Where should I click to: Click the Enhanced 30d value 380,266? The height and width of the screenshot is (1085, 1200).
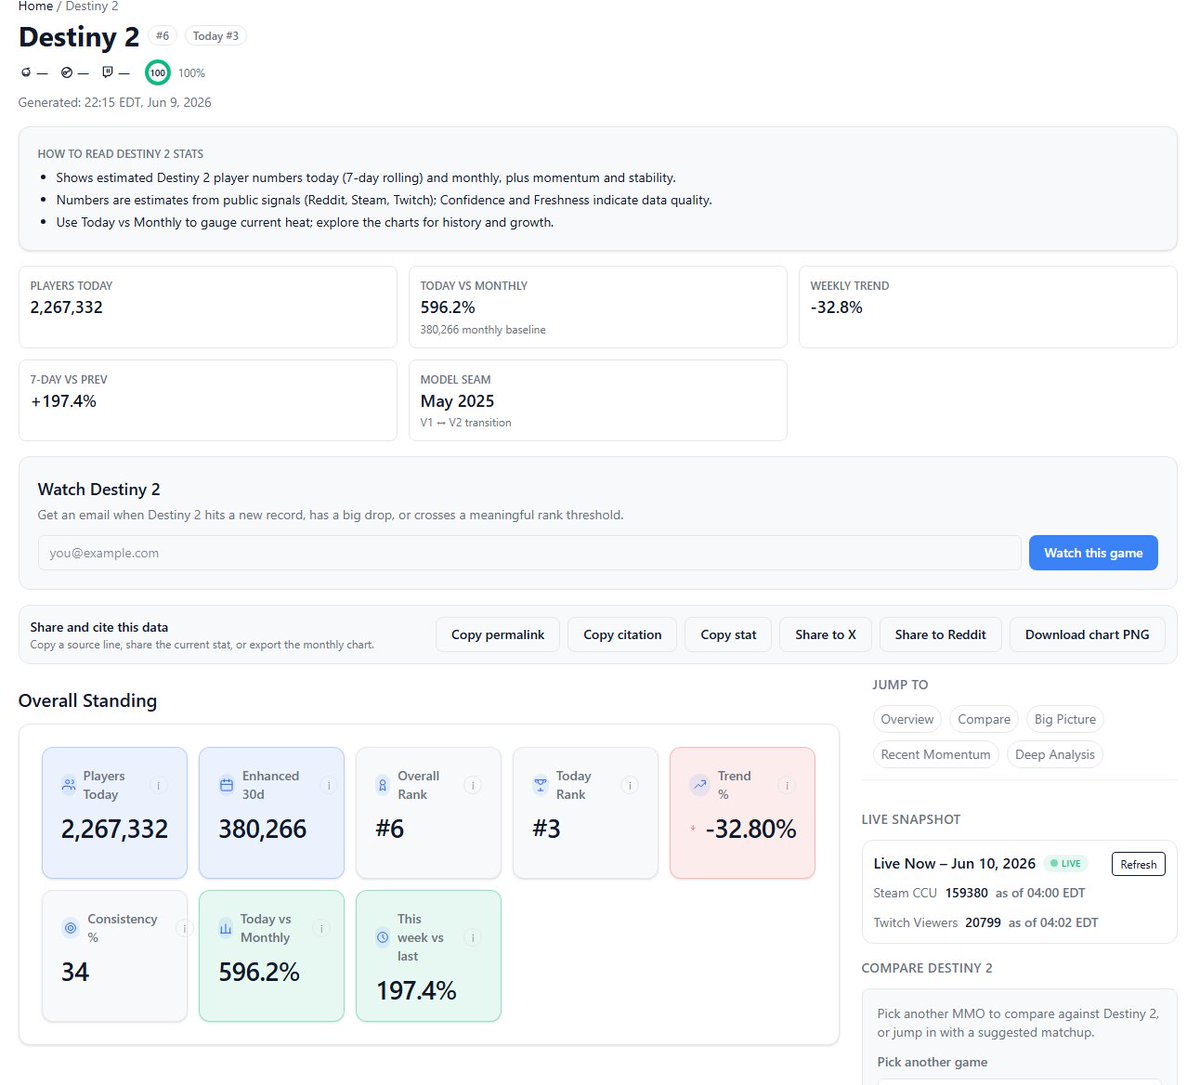pyautogui.click(x=262, y=829)
